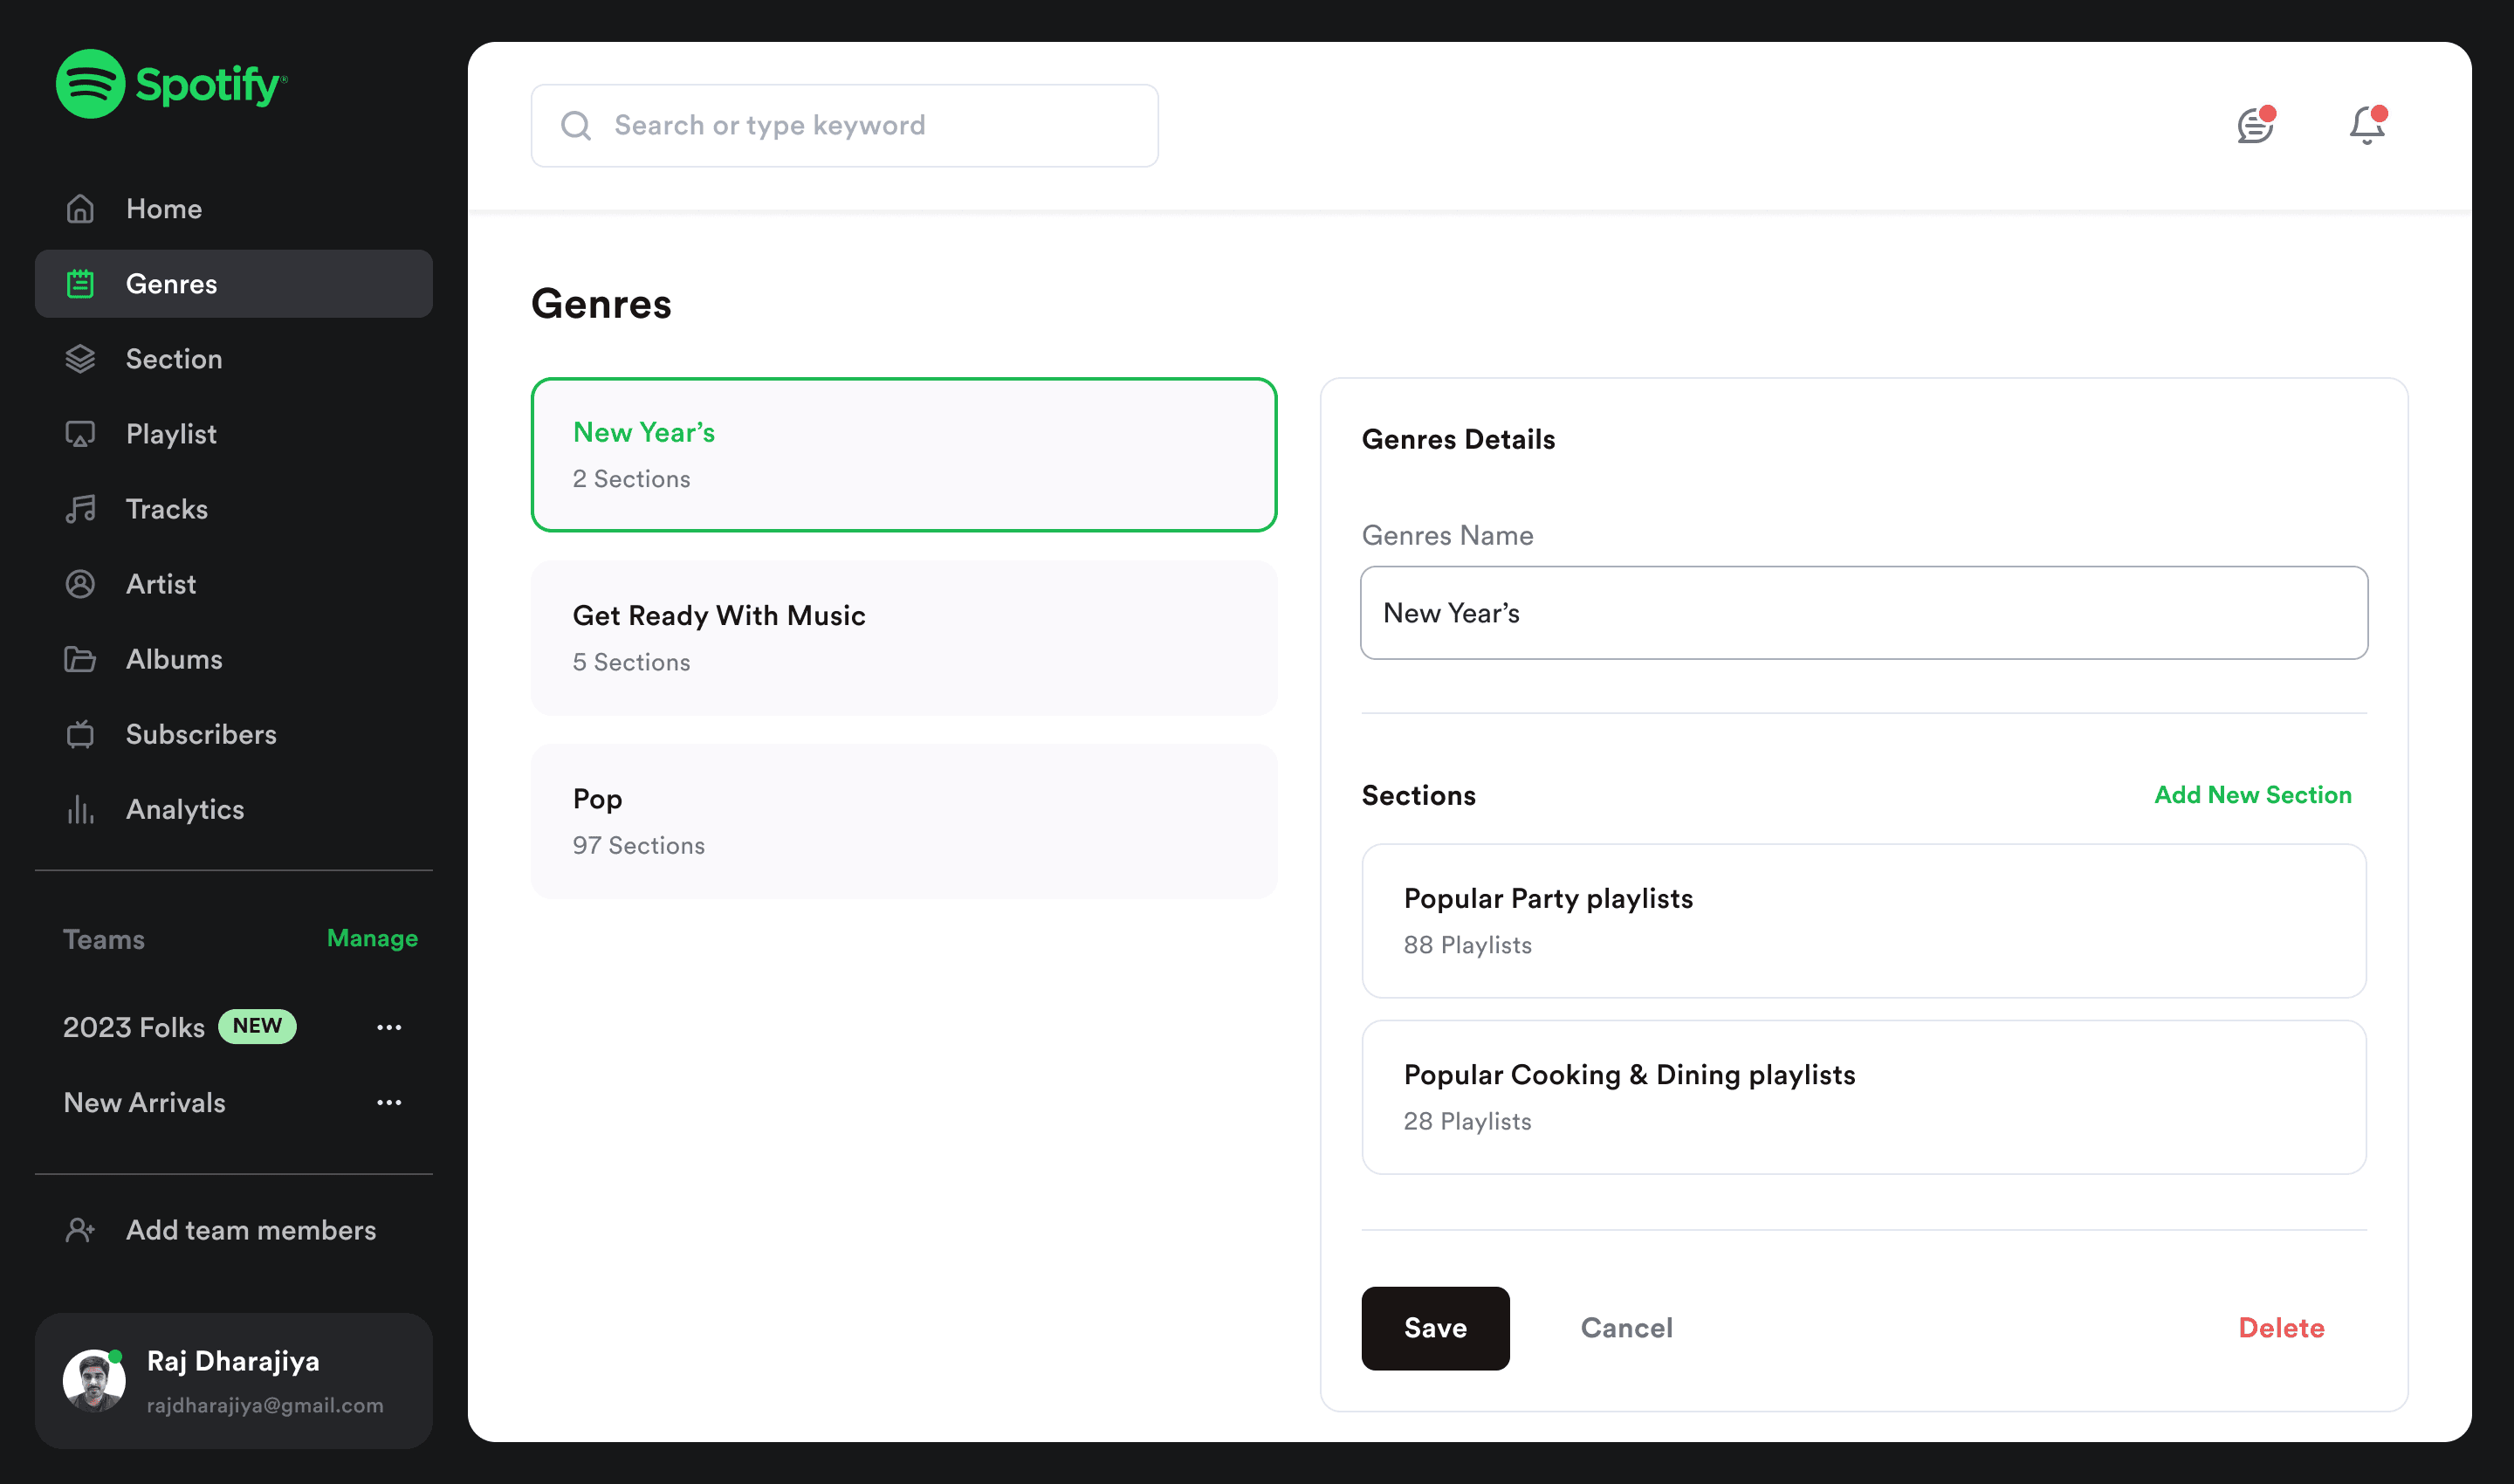Open the notifications bell icon
Viewport: 2514px width, 1484px height.
2367,126
